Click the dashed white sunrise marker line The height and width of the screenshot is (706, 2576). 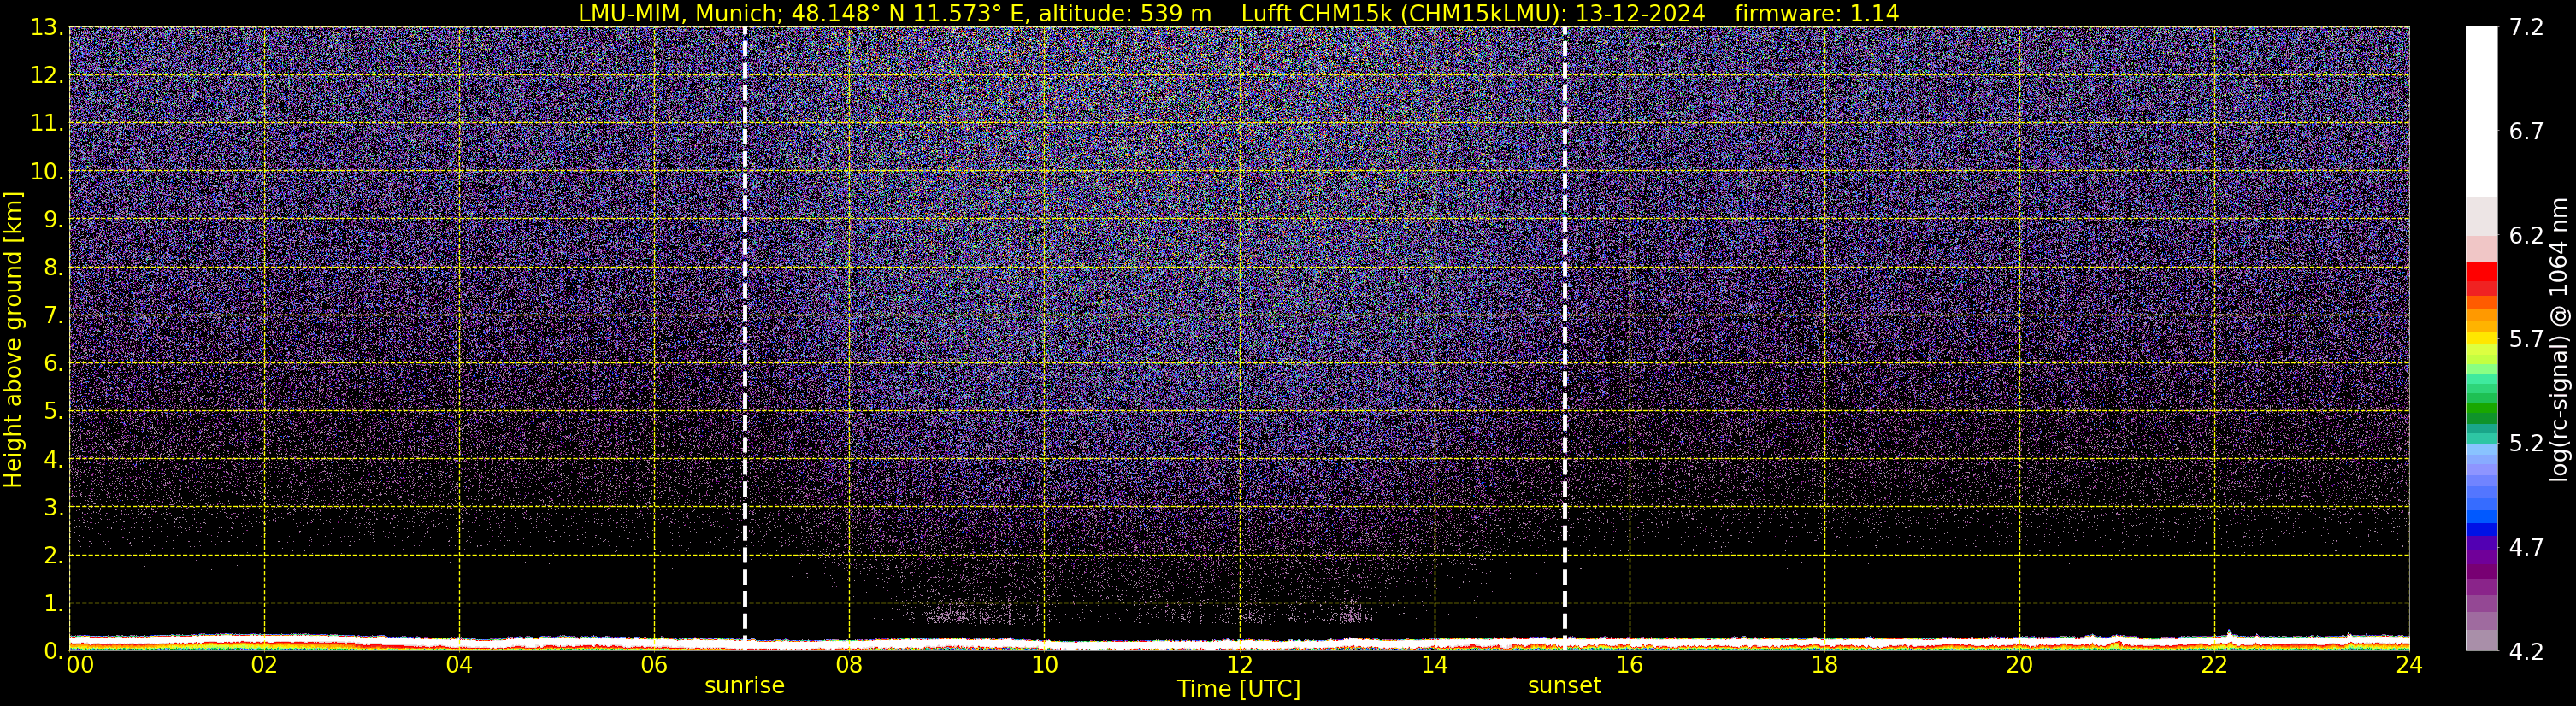click(745, 339)
